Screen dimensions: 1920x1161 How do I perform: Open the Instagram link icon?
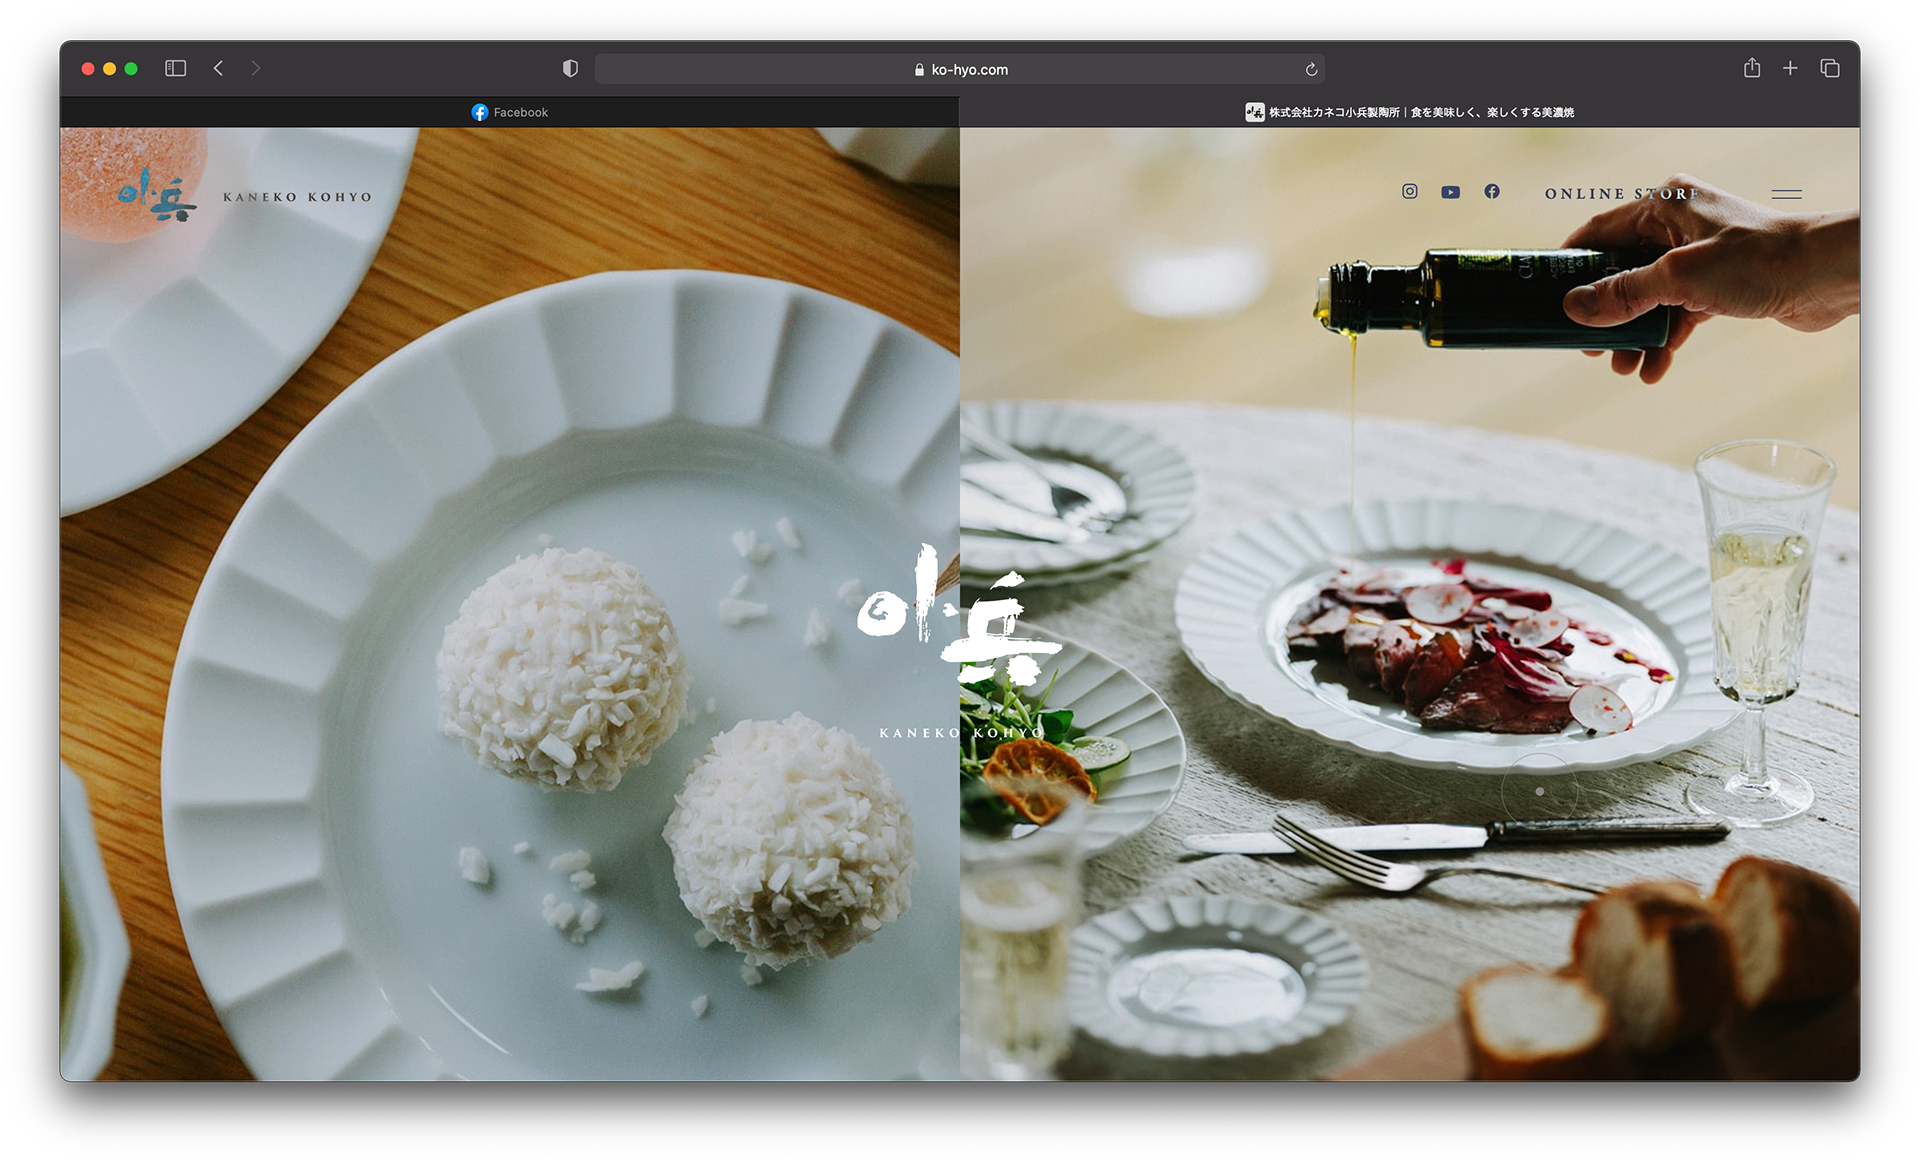point(1410,191)
